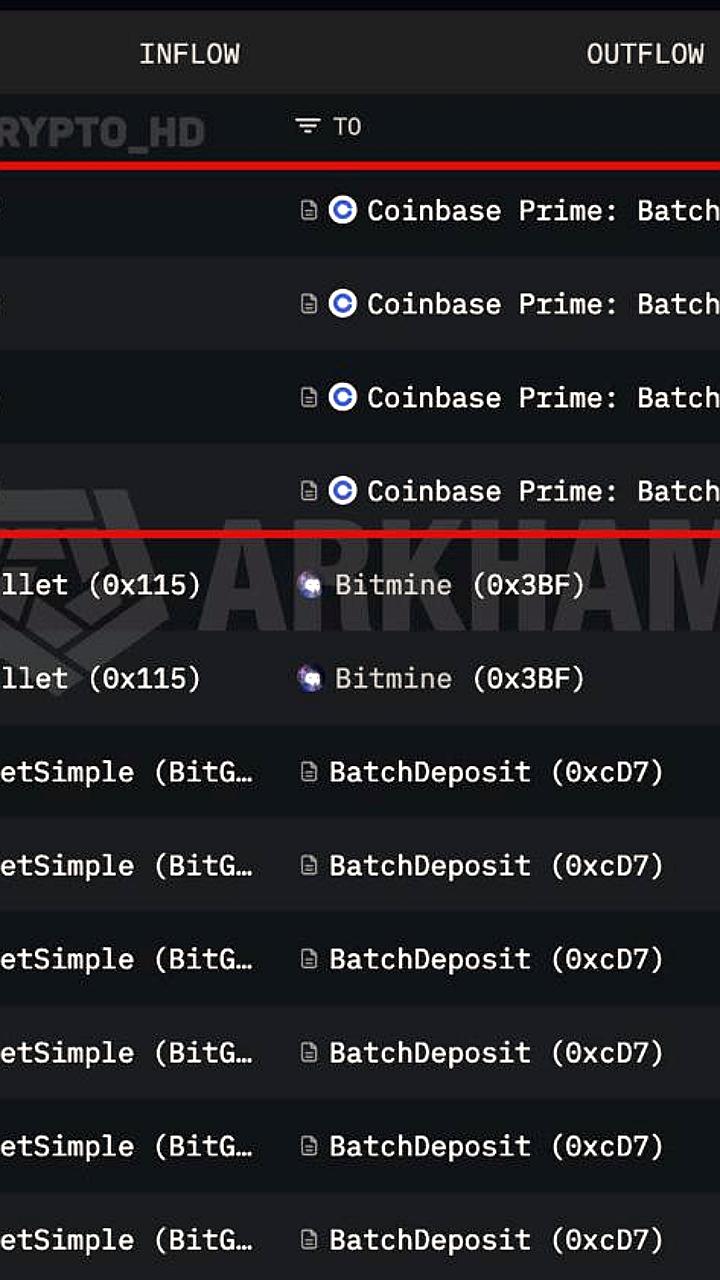The image size is (720, 1280).
Task: Open filtering for the Coinbase Prime recipient column
Action: [306, 127]
